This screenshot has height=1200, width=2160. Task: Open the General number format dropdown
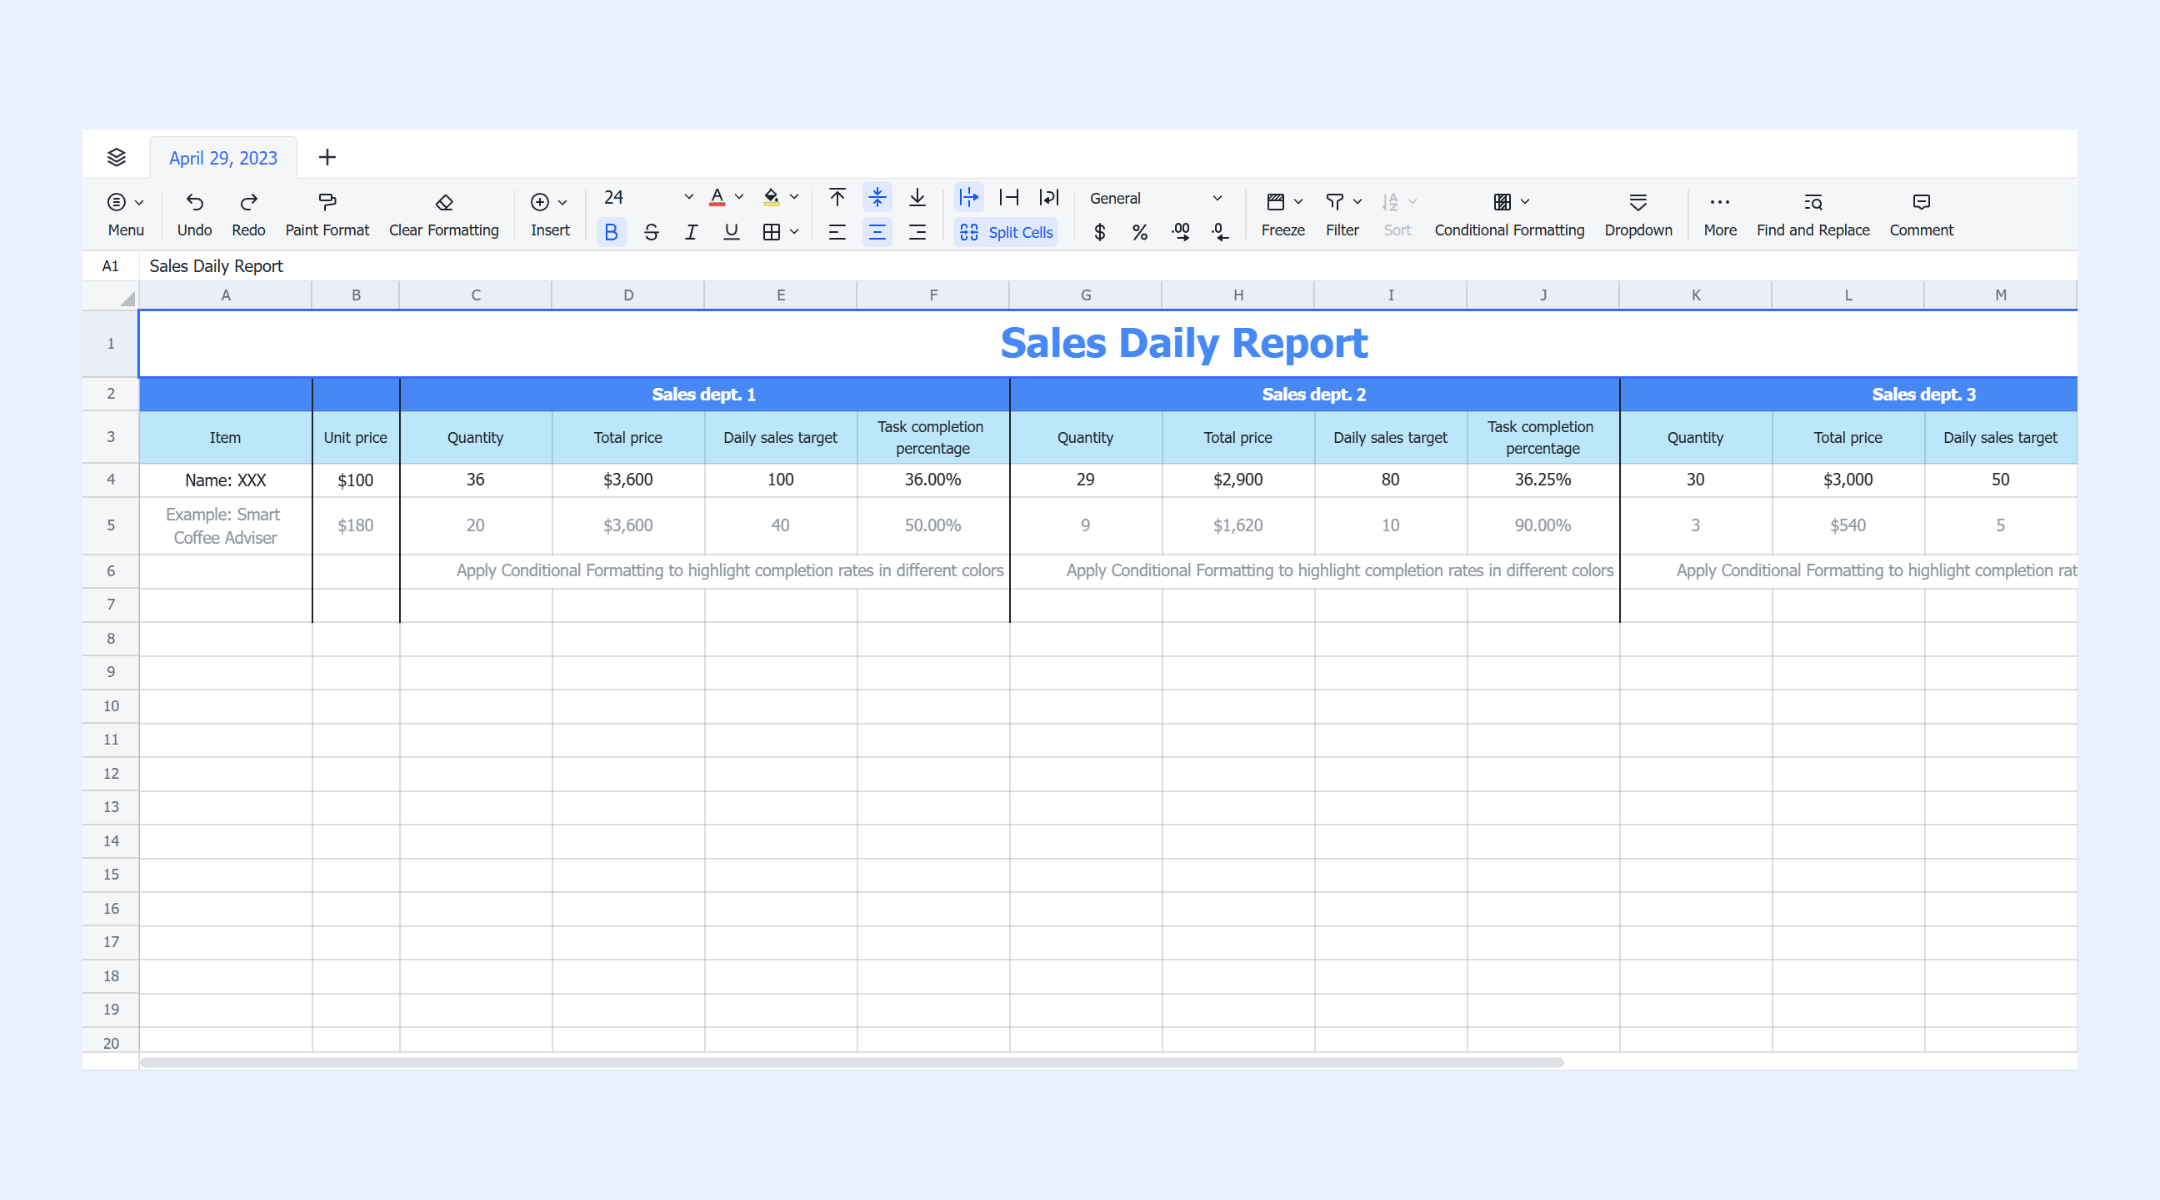tap(1156, 198)
